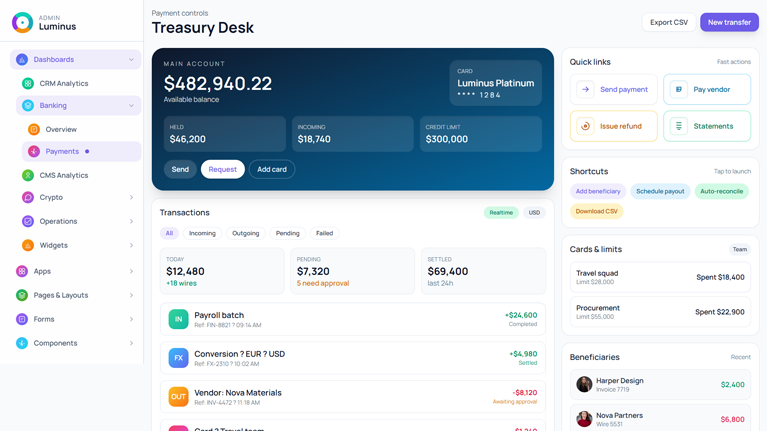The image size is (767, 431).
Task: Click the Payroll batch IN badge icon
Action: 178,319
